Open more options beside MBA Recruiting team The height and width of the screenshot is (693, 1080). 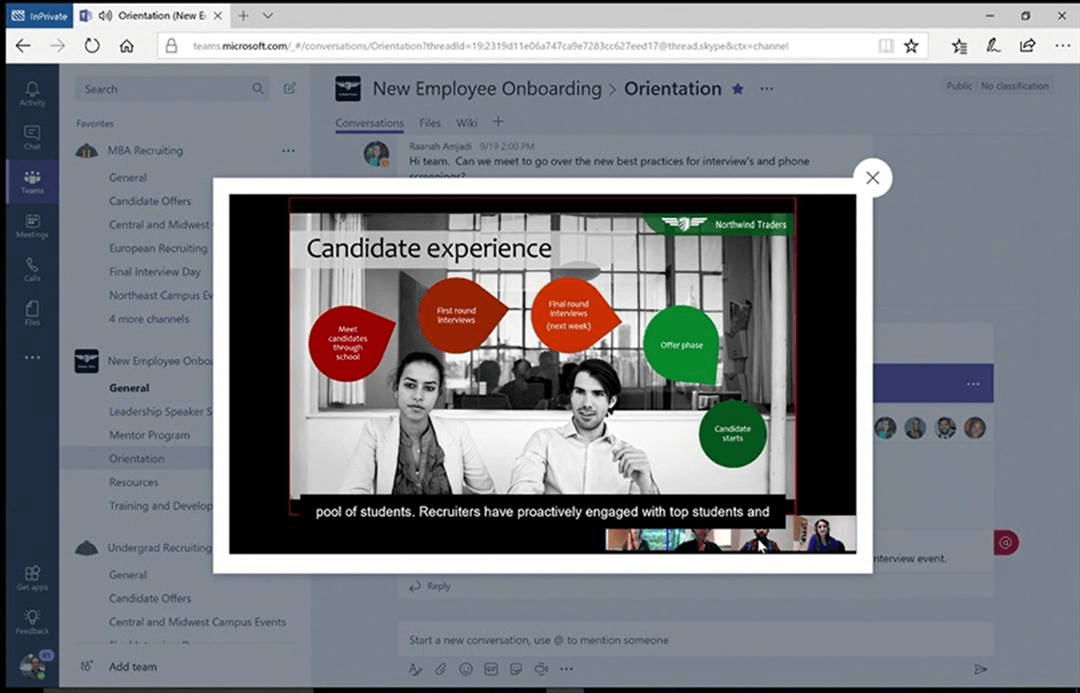click(288, 151)
